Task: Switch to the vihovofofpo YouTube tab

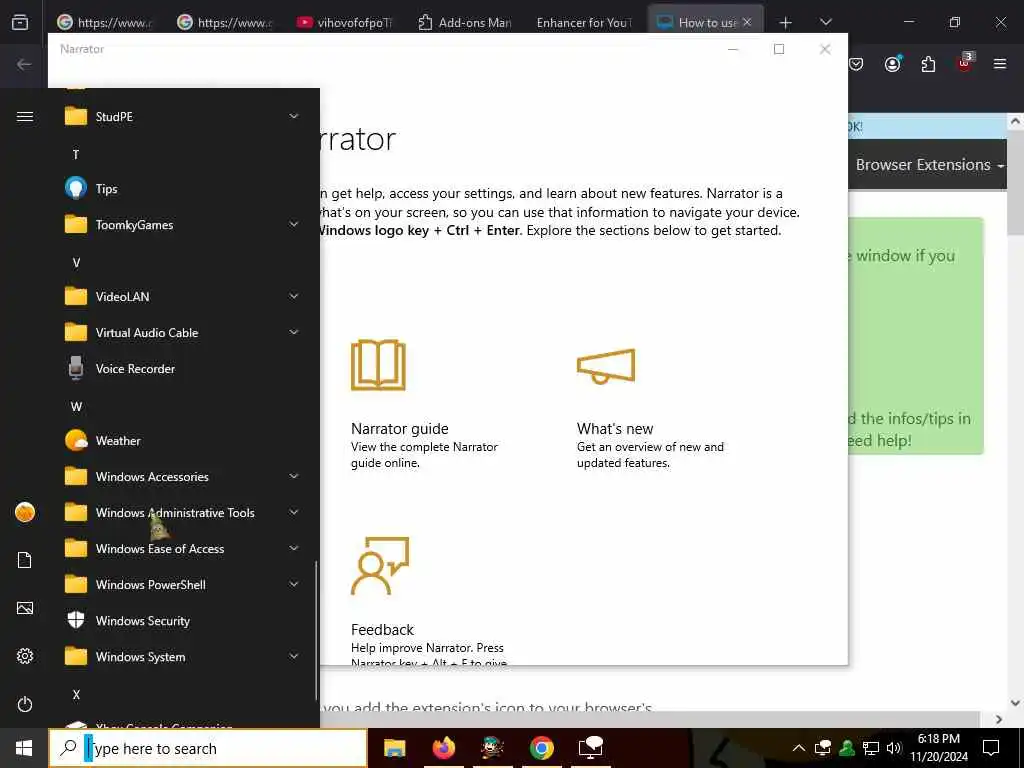Action: point(344,22)
